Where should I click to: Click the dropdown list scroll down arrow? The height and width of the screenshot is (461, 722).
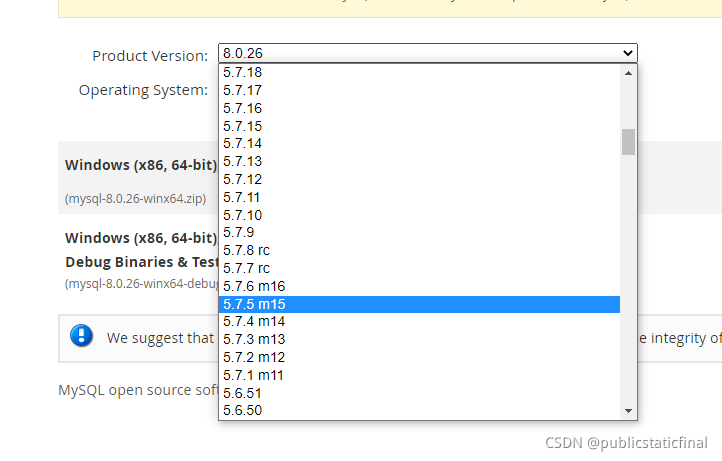pyautogui.click(x=628, y=411)
